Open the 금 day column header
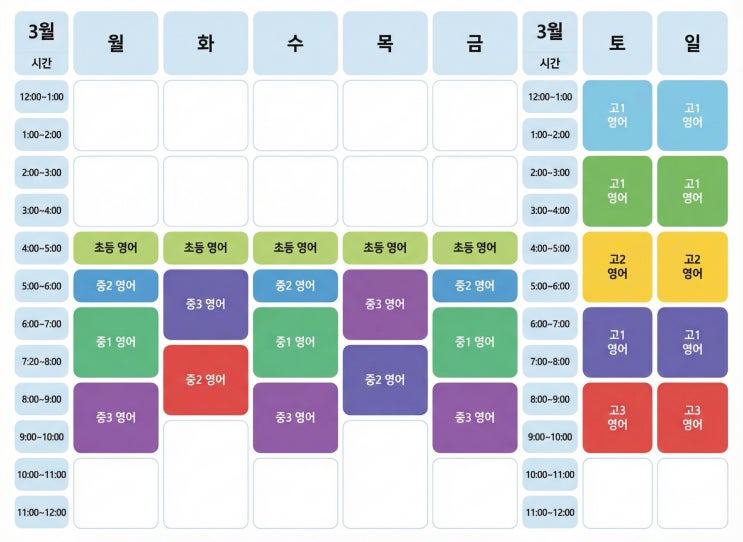Screen dimensions: 743x542 [475, 43]
